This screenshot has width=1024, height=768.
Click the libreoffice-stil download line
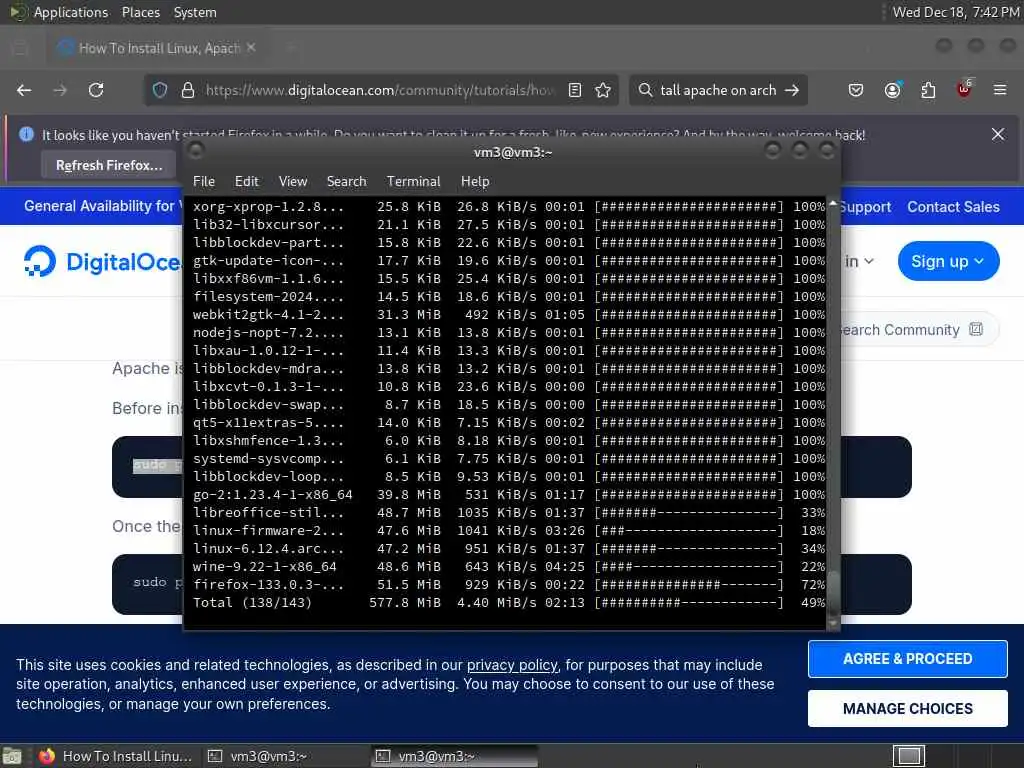(509, 513)
